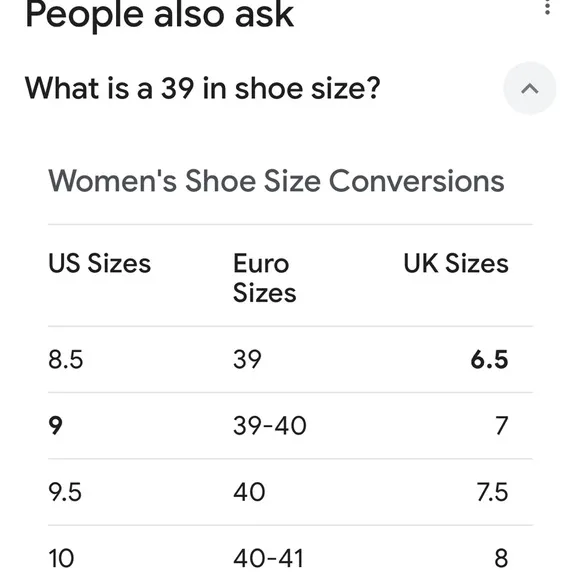The width and height of the screenshot is (580, 580).
Task: Select the UK Sizes column header
Action: pos(456,264)
